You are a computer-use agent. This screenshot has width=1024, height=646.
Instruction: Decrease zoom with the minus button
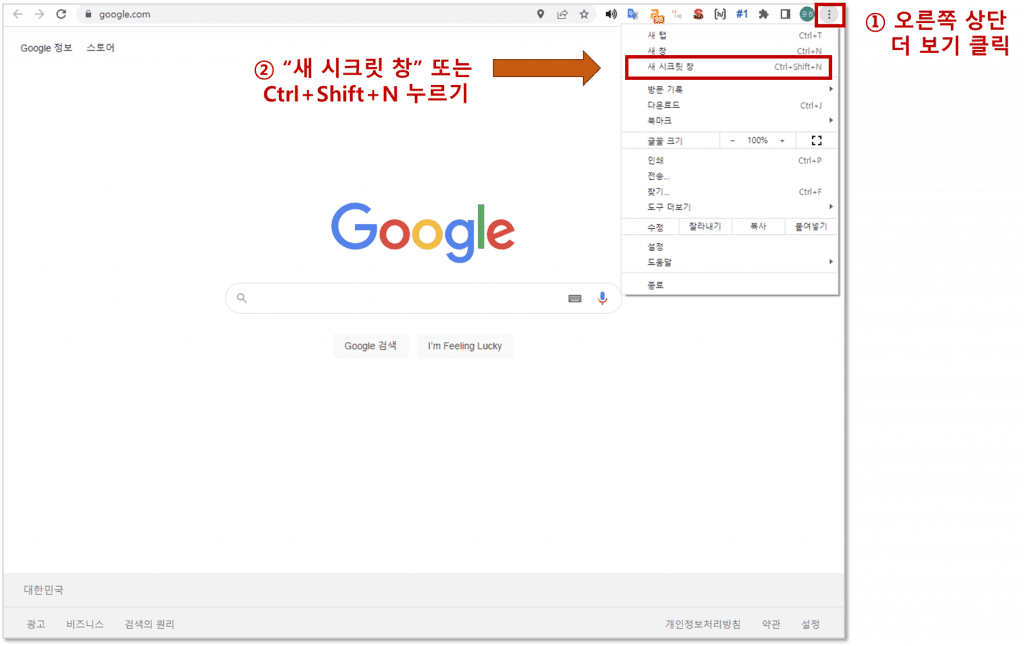tap(732, 140)
